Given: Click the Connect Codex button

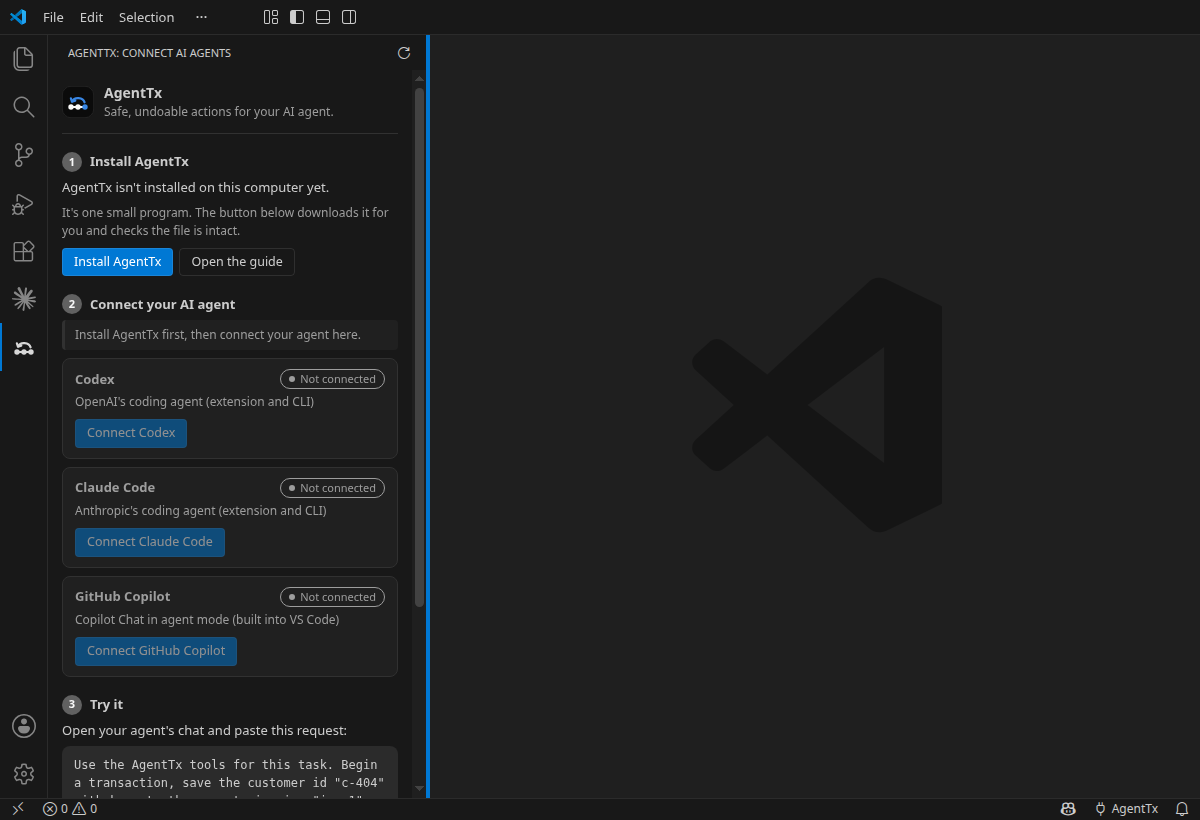Looking at the screenshot, I should pos(131,433).
